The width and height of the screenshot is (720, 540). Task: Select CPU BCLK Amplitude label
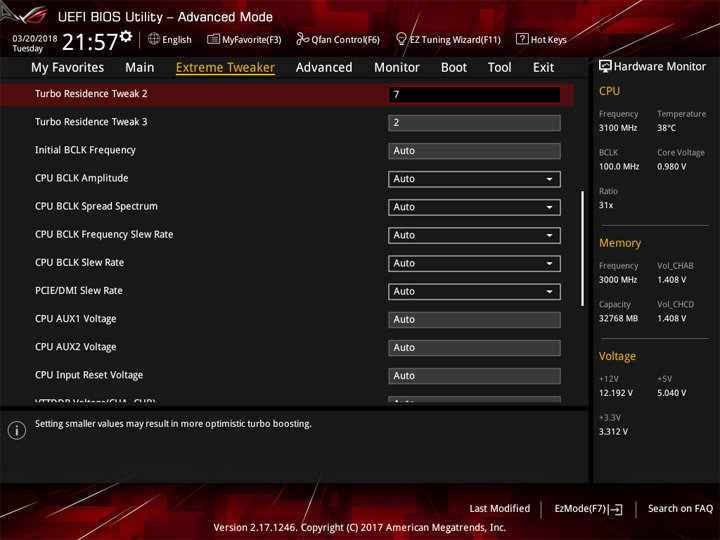(81, 178)
